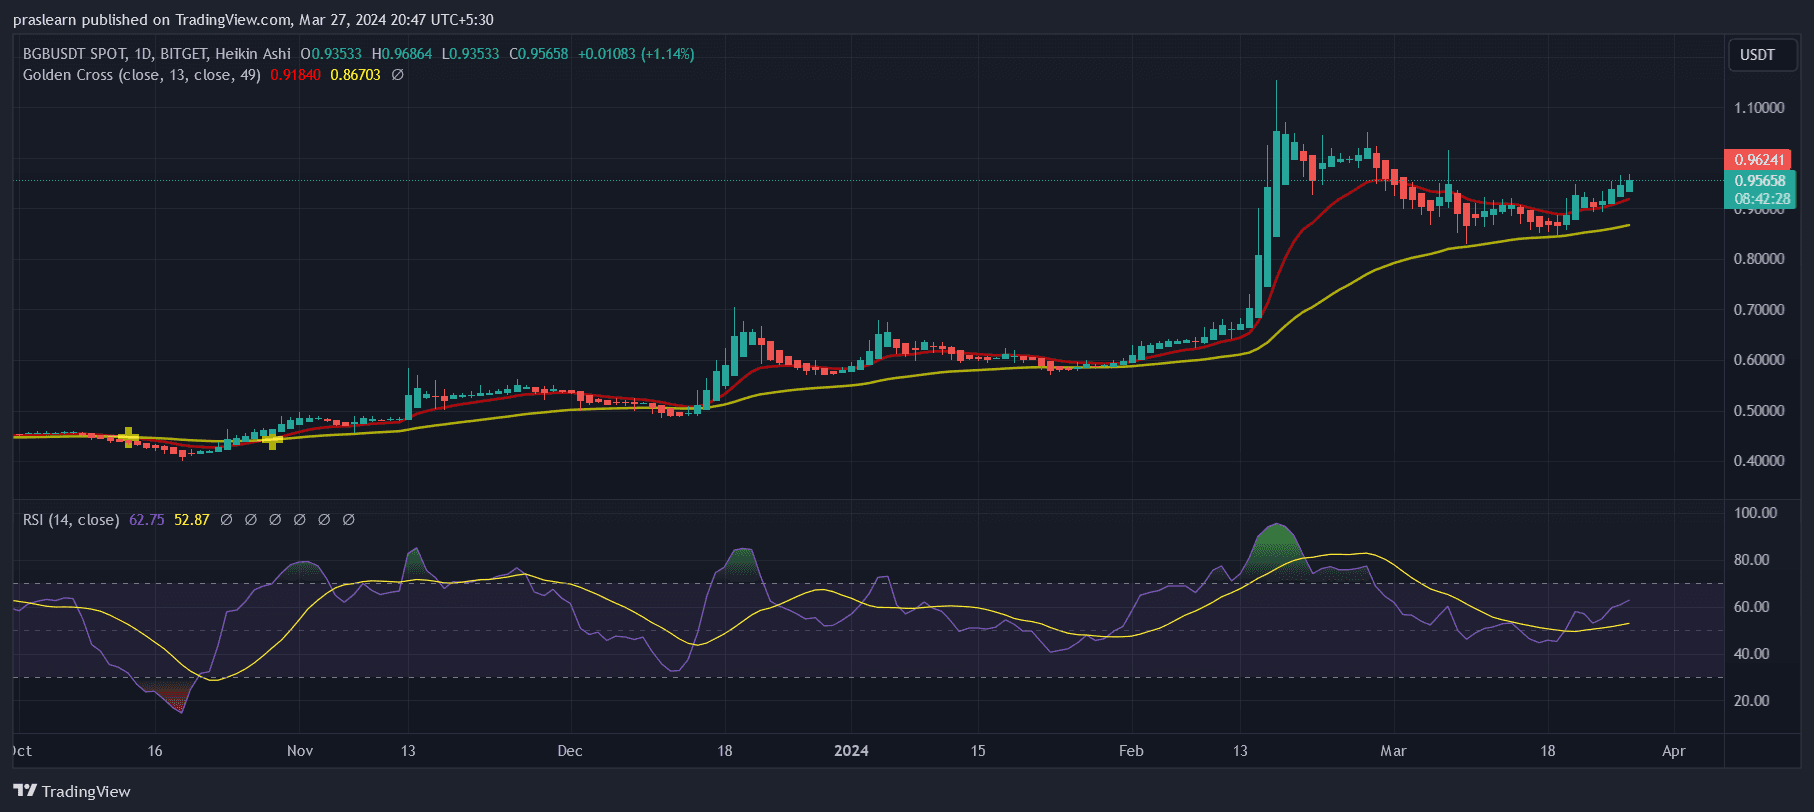Click the TradingView logo at bottom left

click(72, 791)
